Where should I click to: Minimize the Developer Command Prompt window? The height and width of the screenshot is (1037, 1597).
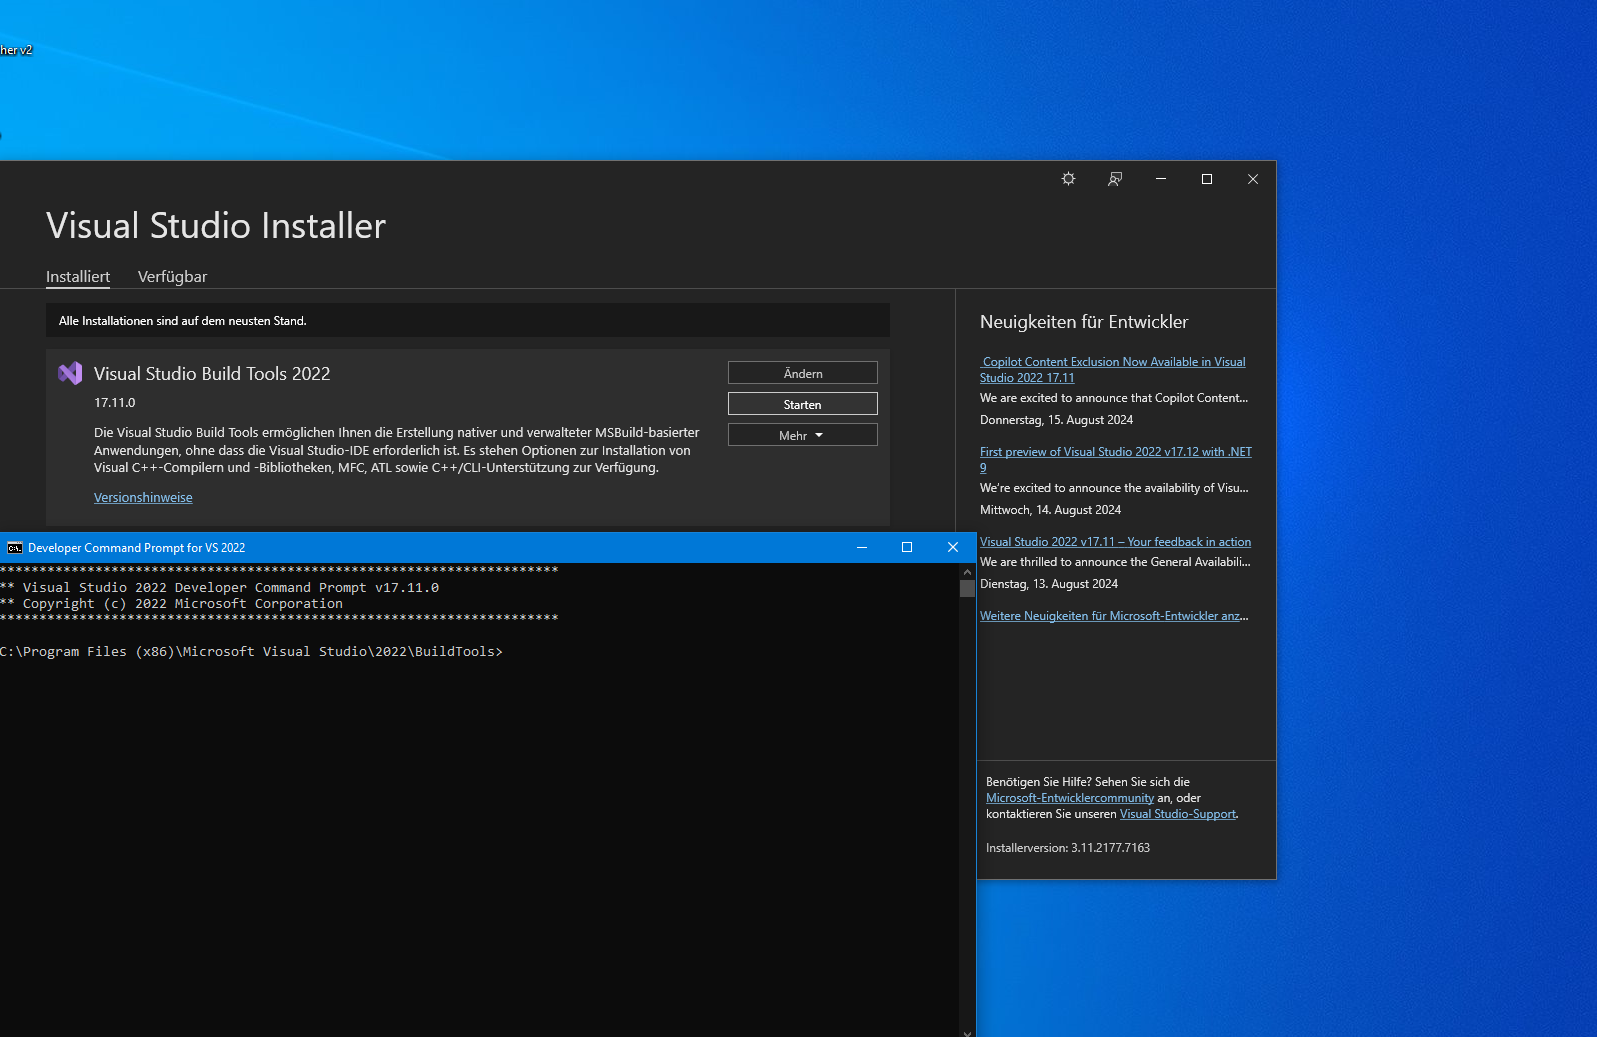tap(862, 548)
